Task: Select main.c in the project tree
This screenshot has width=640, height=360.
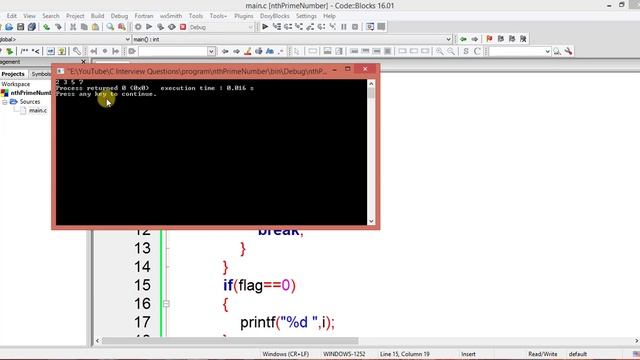Action: point(38,110)
